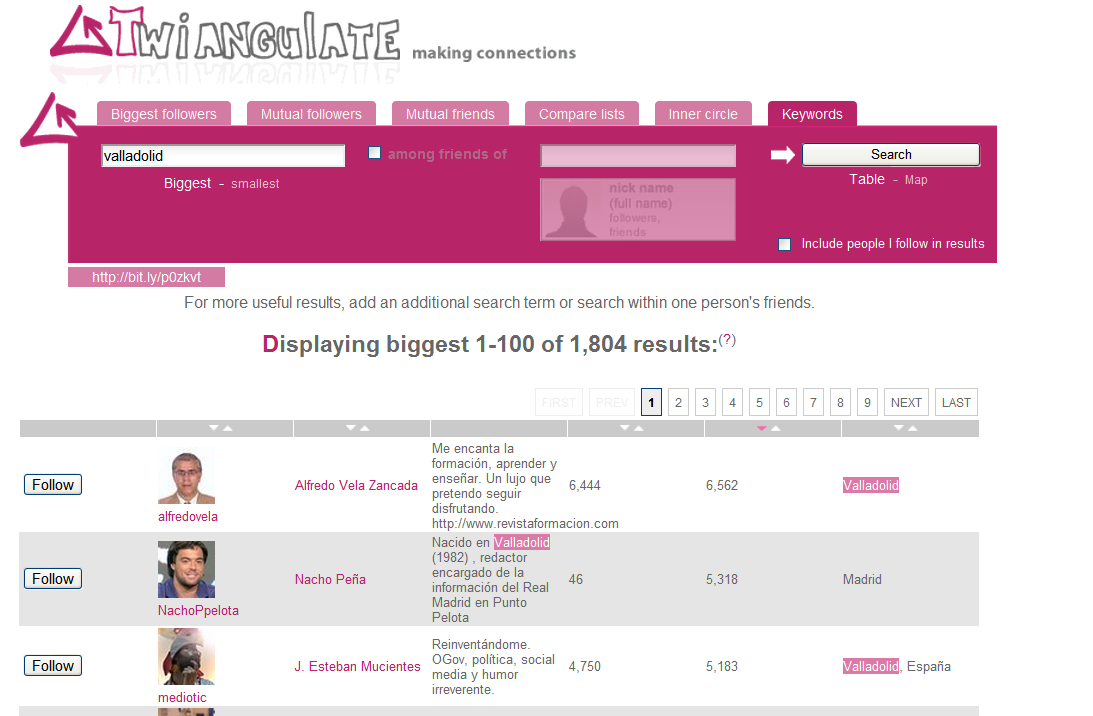This screenshot has width=1093, height=716.
Task: Open the bit.ly/p0zkvt short link
Action: (146, 277)
